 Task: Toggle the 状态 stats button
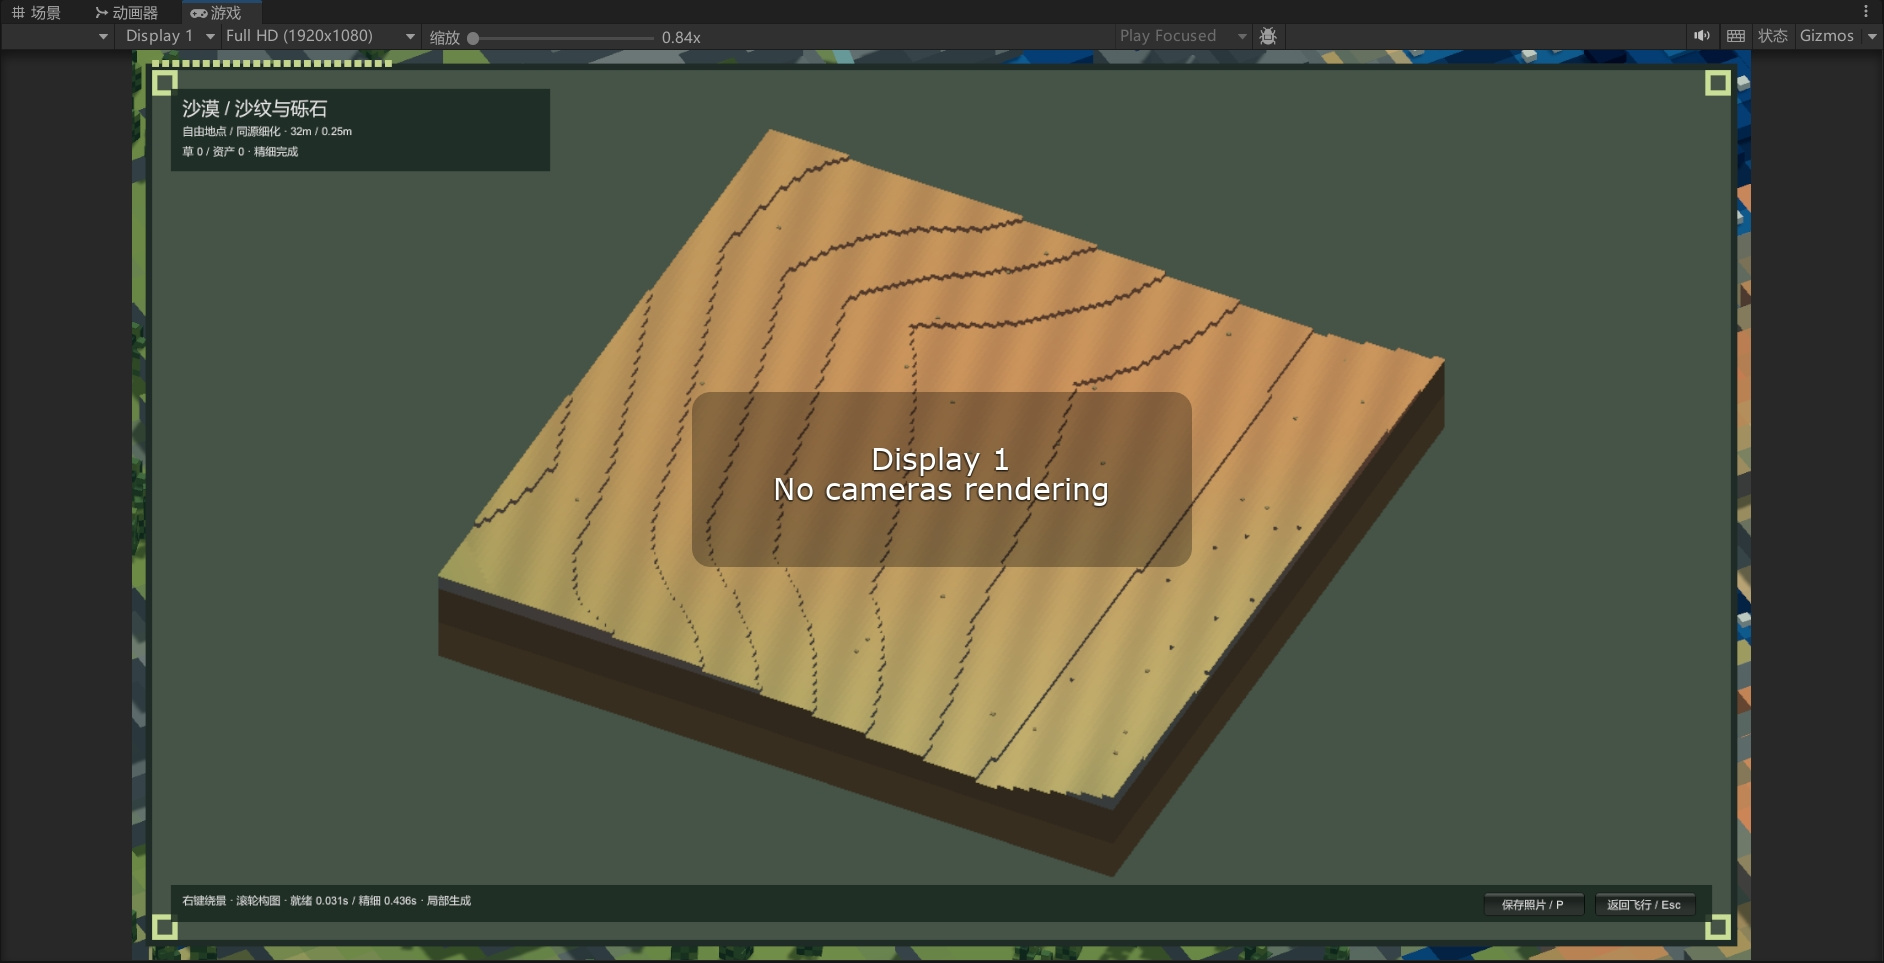1773,36
